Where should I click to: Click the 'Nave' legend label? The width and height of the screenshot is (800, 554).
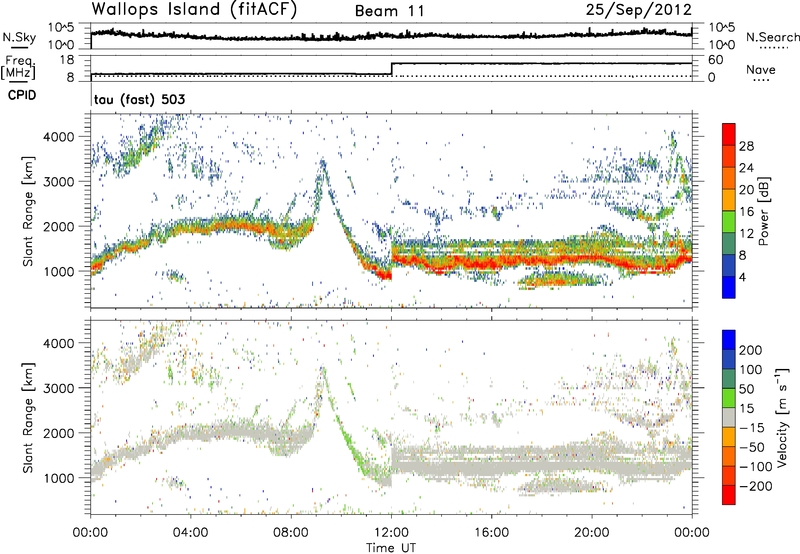761,69
